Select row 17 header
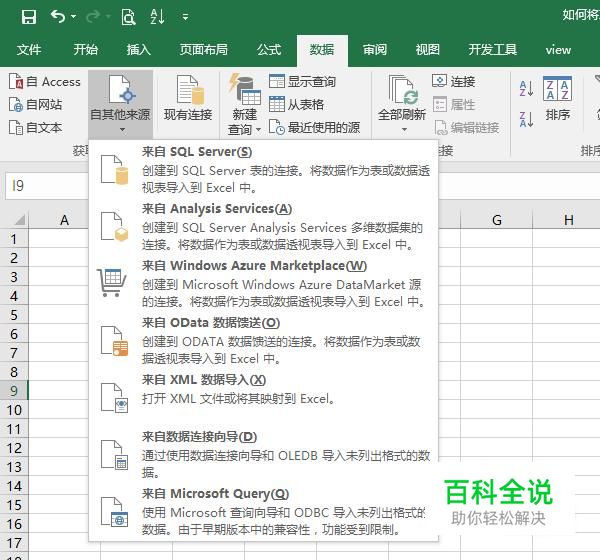 click(14, 543)
